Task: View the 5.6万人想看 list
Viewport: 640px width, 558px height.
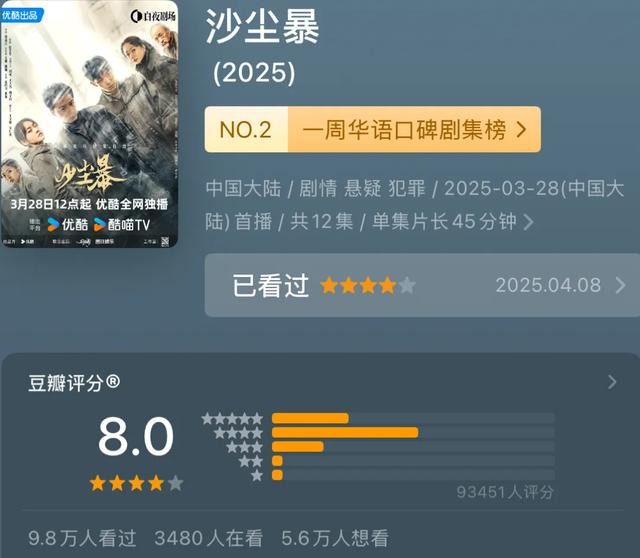Action: click(x=335, y=538)
